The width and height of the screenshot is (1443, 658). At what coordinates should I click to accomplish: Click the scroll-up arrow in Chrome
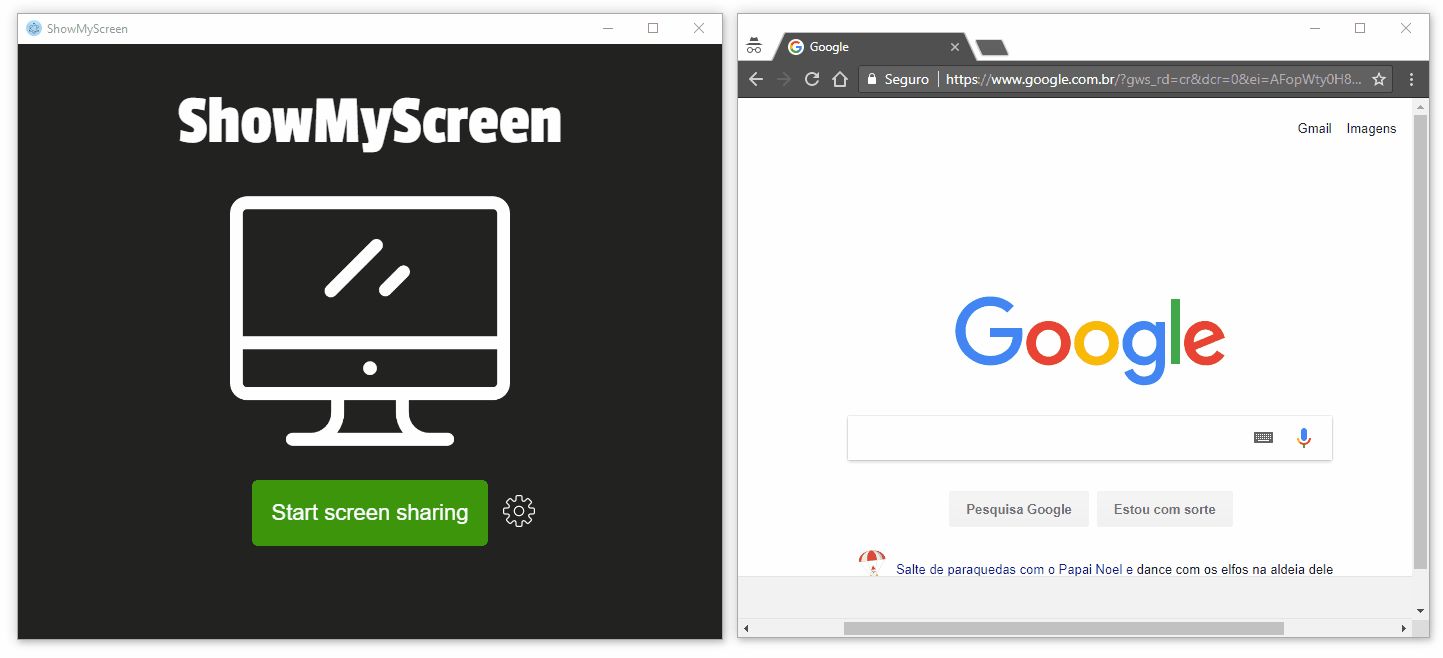[x=1421, y=106]
